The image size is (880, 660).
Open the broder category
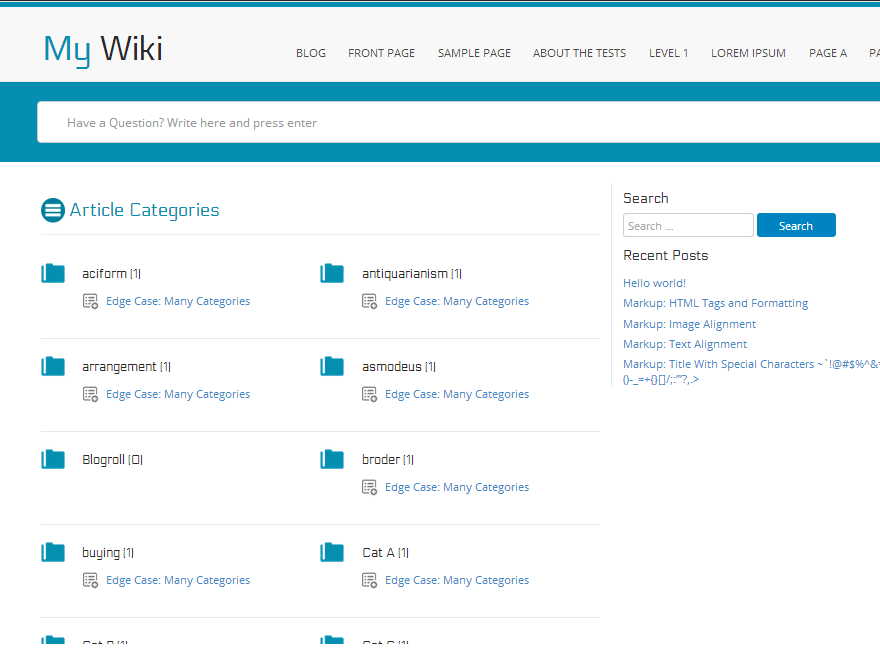pos(388,460)
